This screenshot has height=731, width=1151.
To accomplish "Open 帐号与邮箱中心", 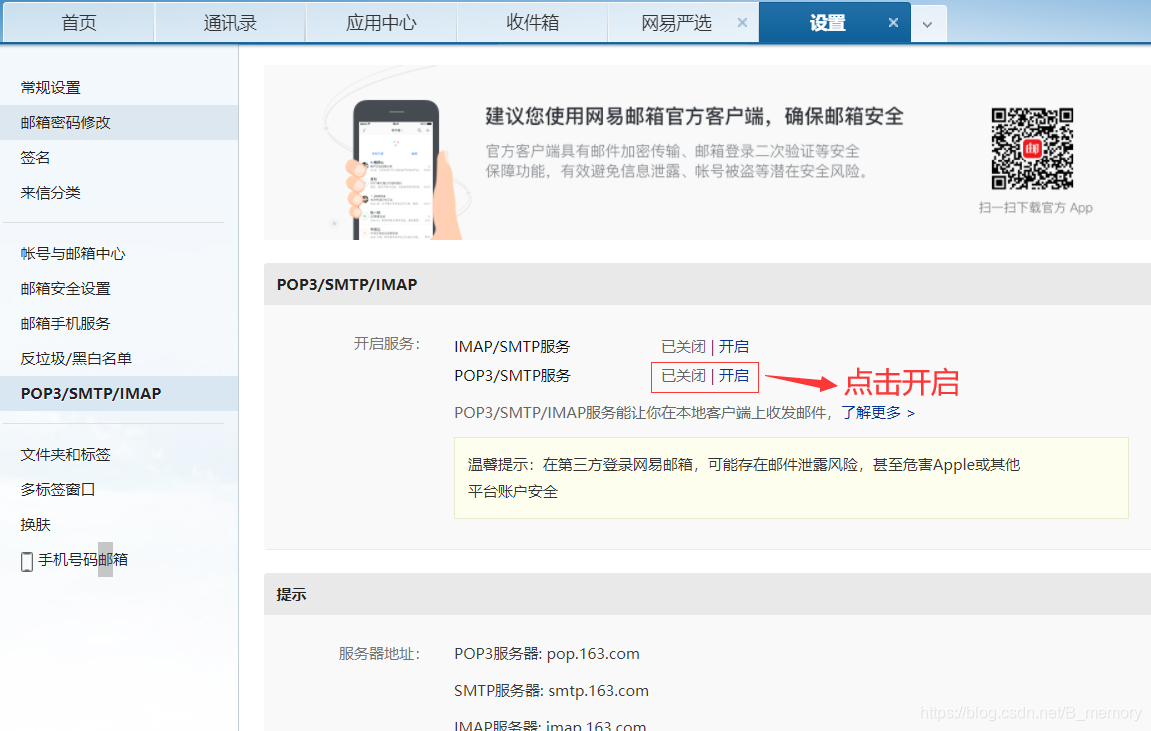I will 73,254.
